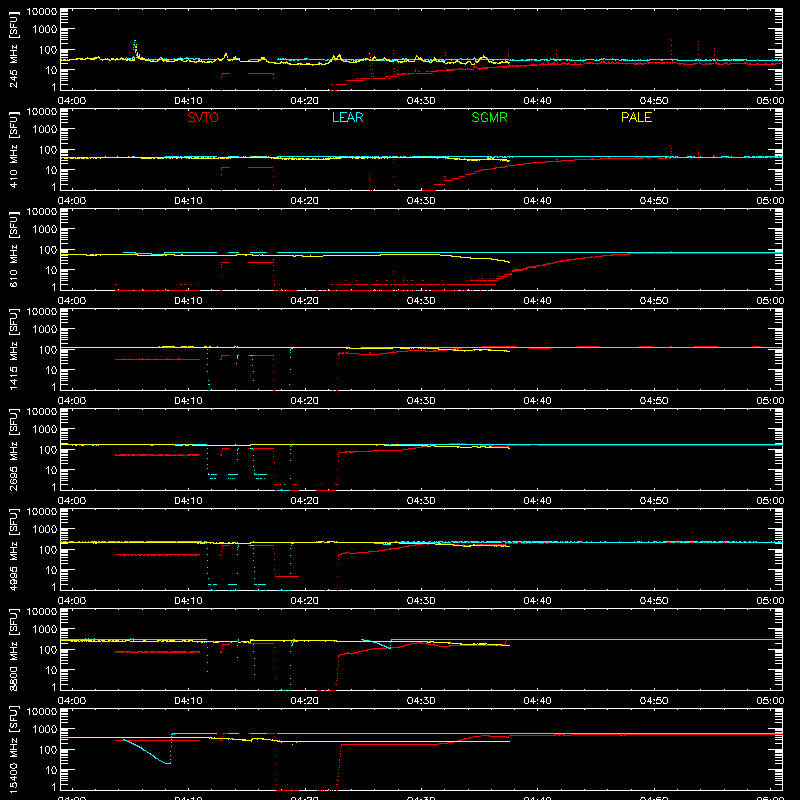Image resolution: width=800 pixels, height=800 pixels.
Task: Select the 2695 MHz [SFU] axis label
Action: click(14, 449)
